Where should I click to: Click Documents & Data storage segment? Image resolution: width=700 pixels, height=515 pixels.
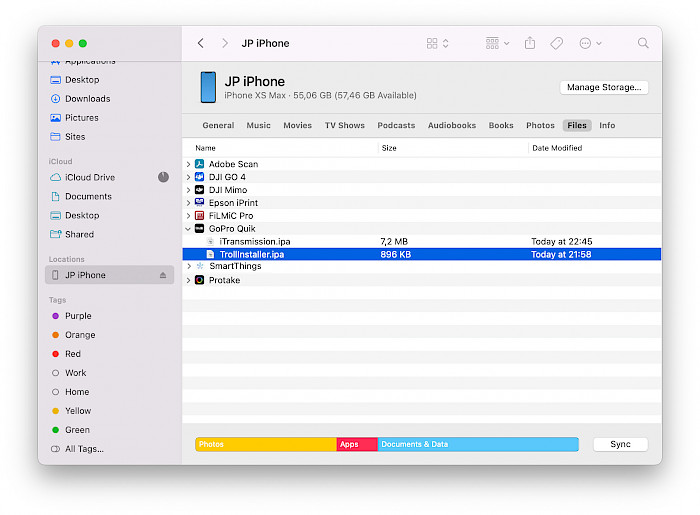478,444
